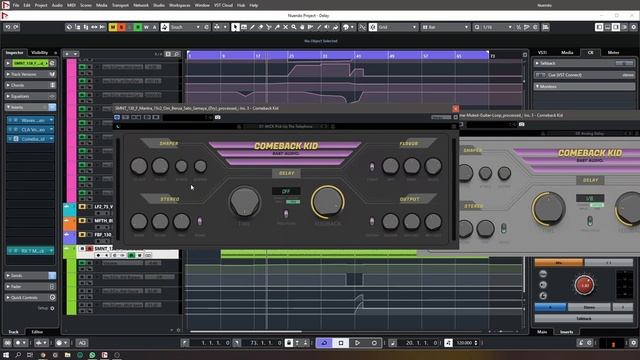Screen dimensions: 640x360
Task: Open the setup gear icon in toolbar
Action: click(633, 27)
